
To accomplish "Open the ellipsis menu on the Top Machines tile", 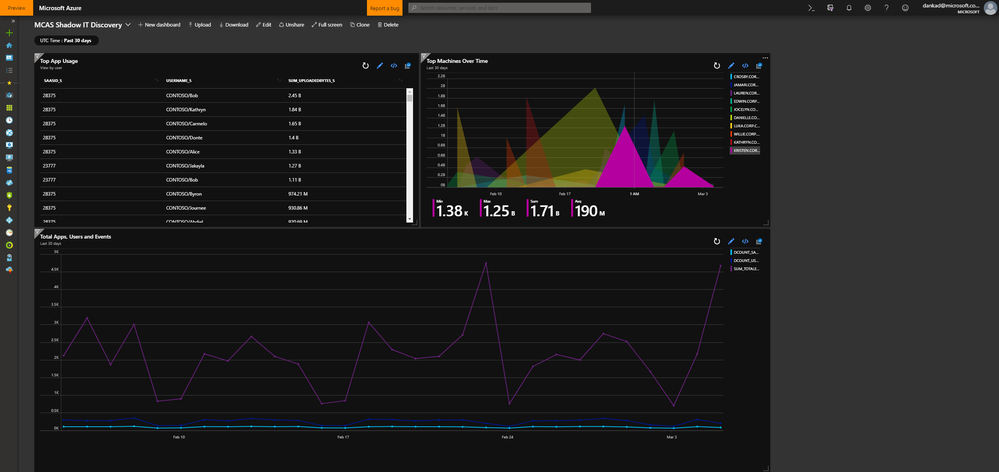I will click(765, 56).
